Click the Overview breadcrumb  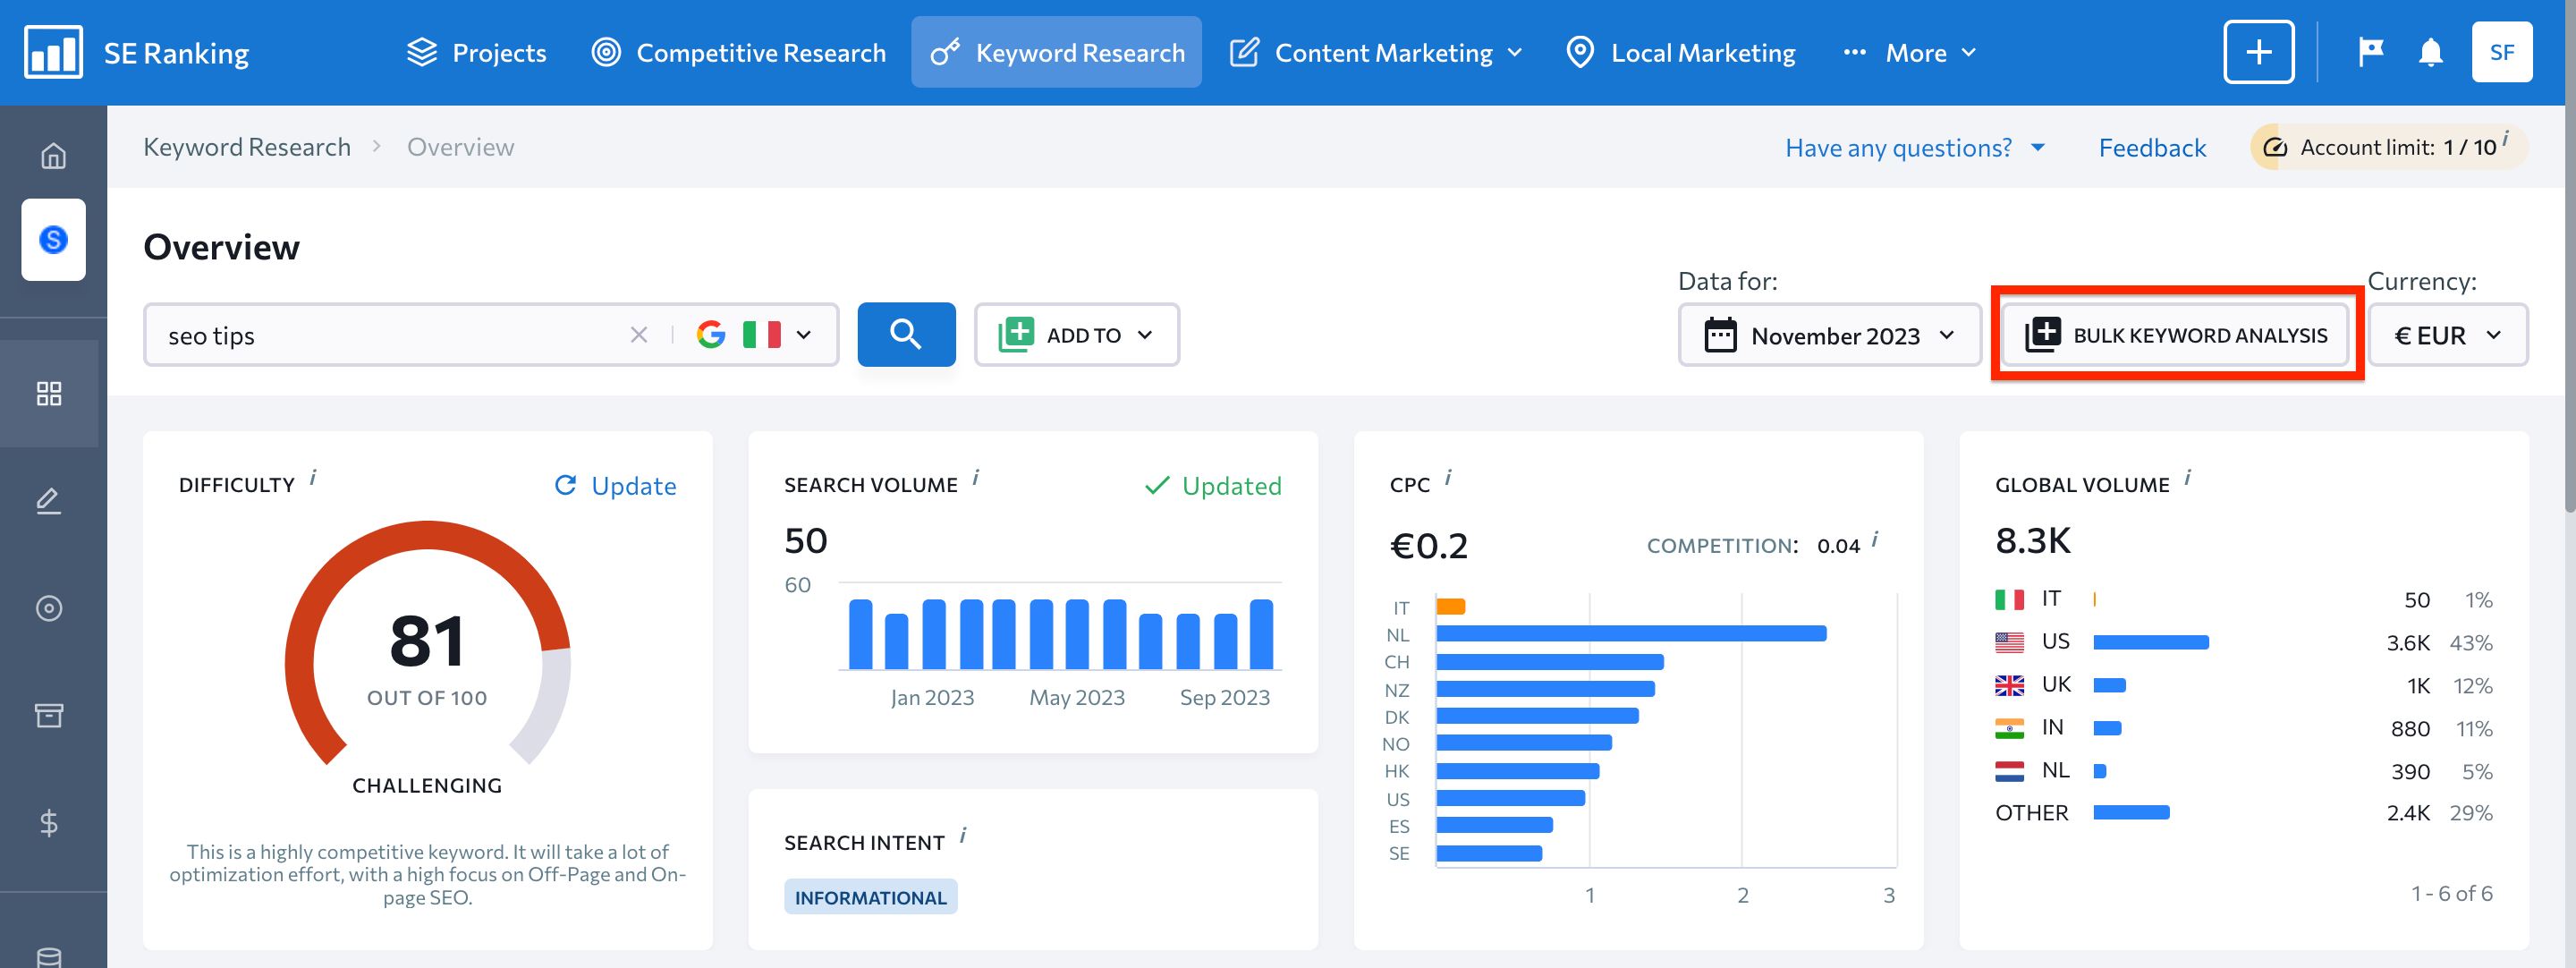[460, 147]
